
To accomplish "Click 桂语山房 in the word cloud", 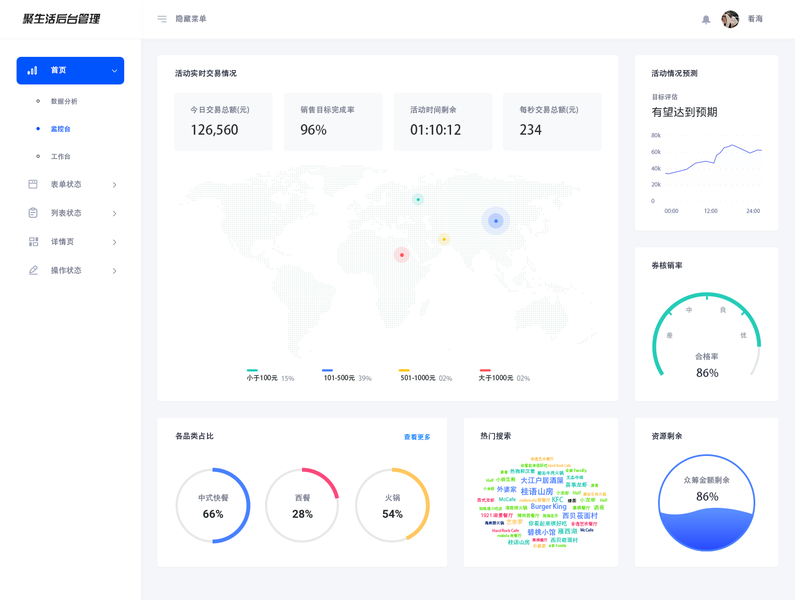I will coord(537,491).
